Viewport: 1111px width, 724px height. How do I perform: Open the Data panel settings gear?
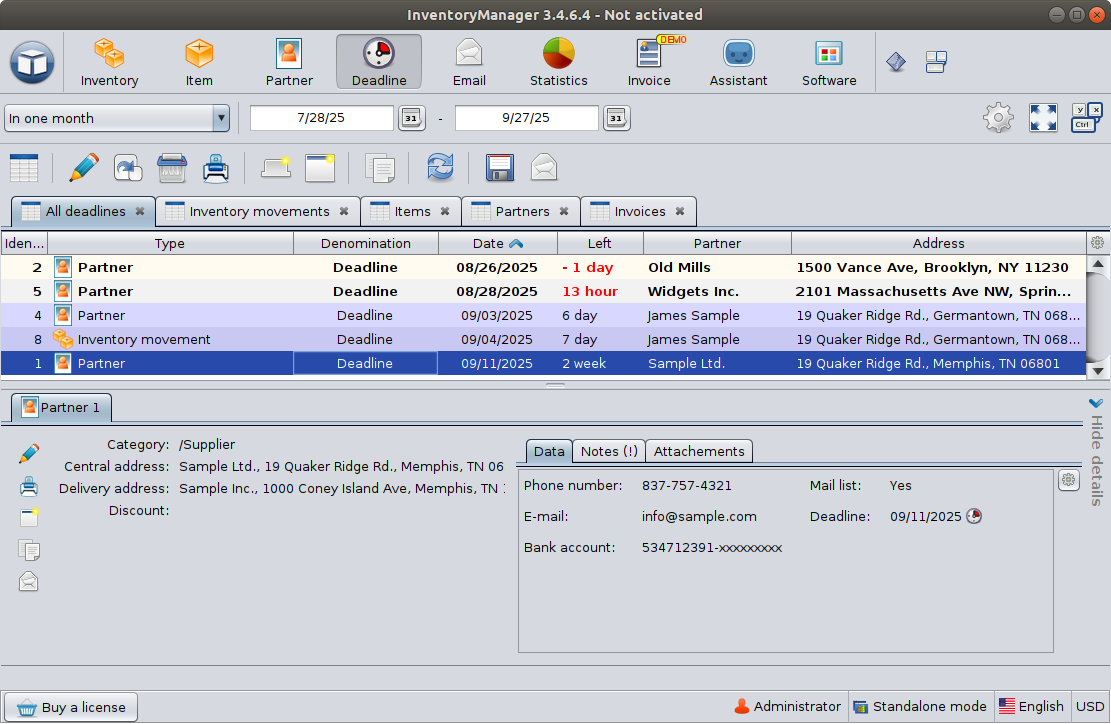(x=1068, y=480)
